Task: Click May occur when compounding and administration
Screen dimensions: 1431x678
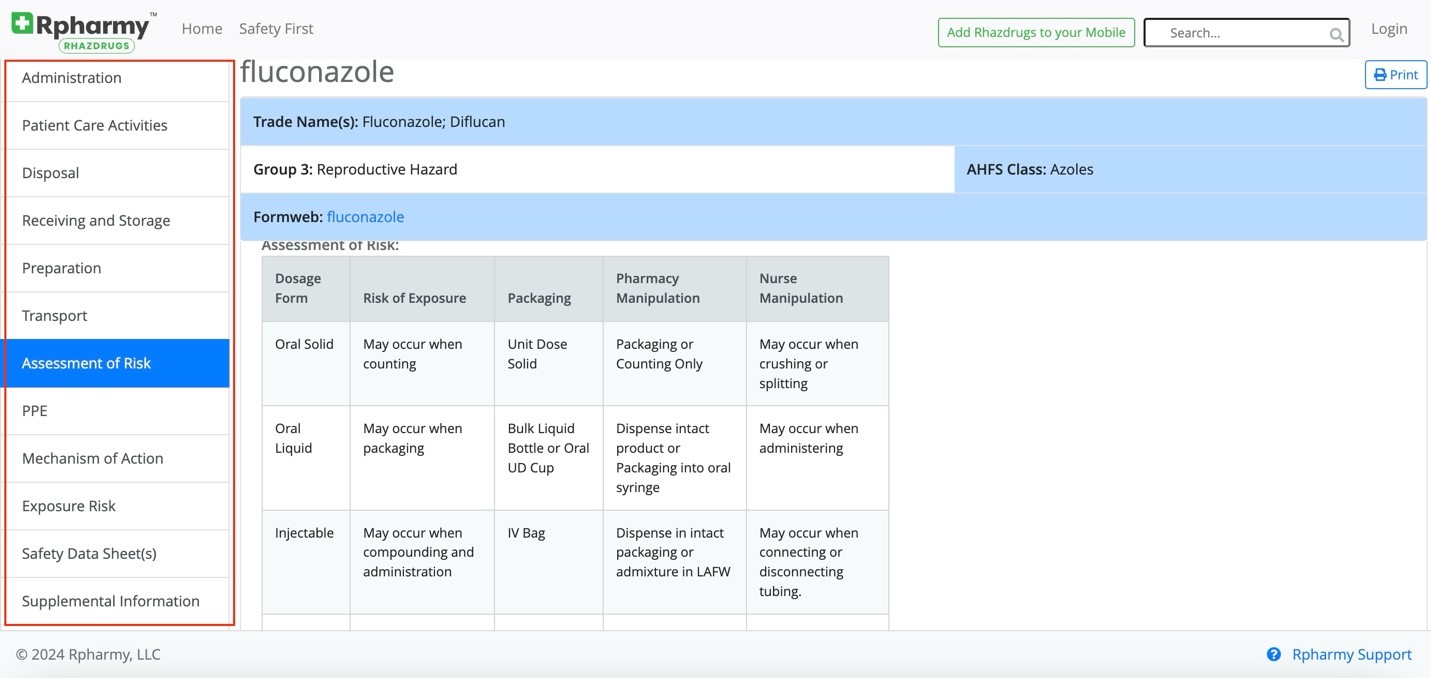Action: (422, 562)
